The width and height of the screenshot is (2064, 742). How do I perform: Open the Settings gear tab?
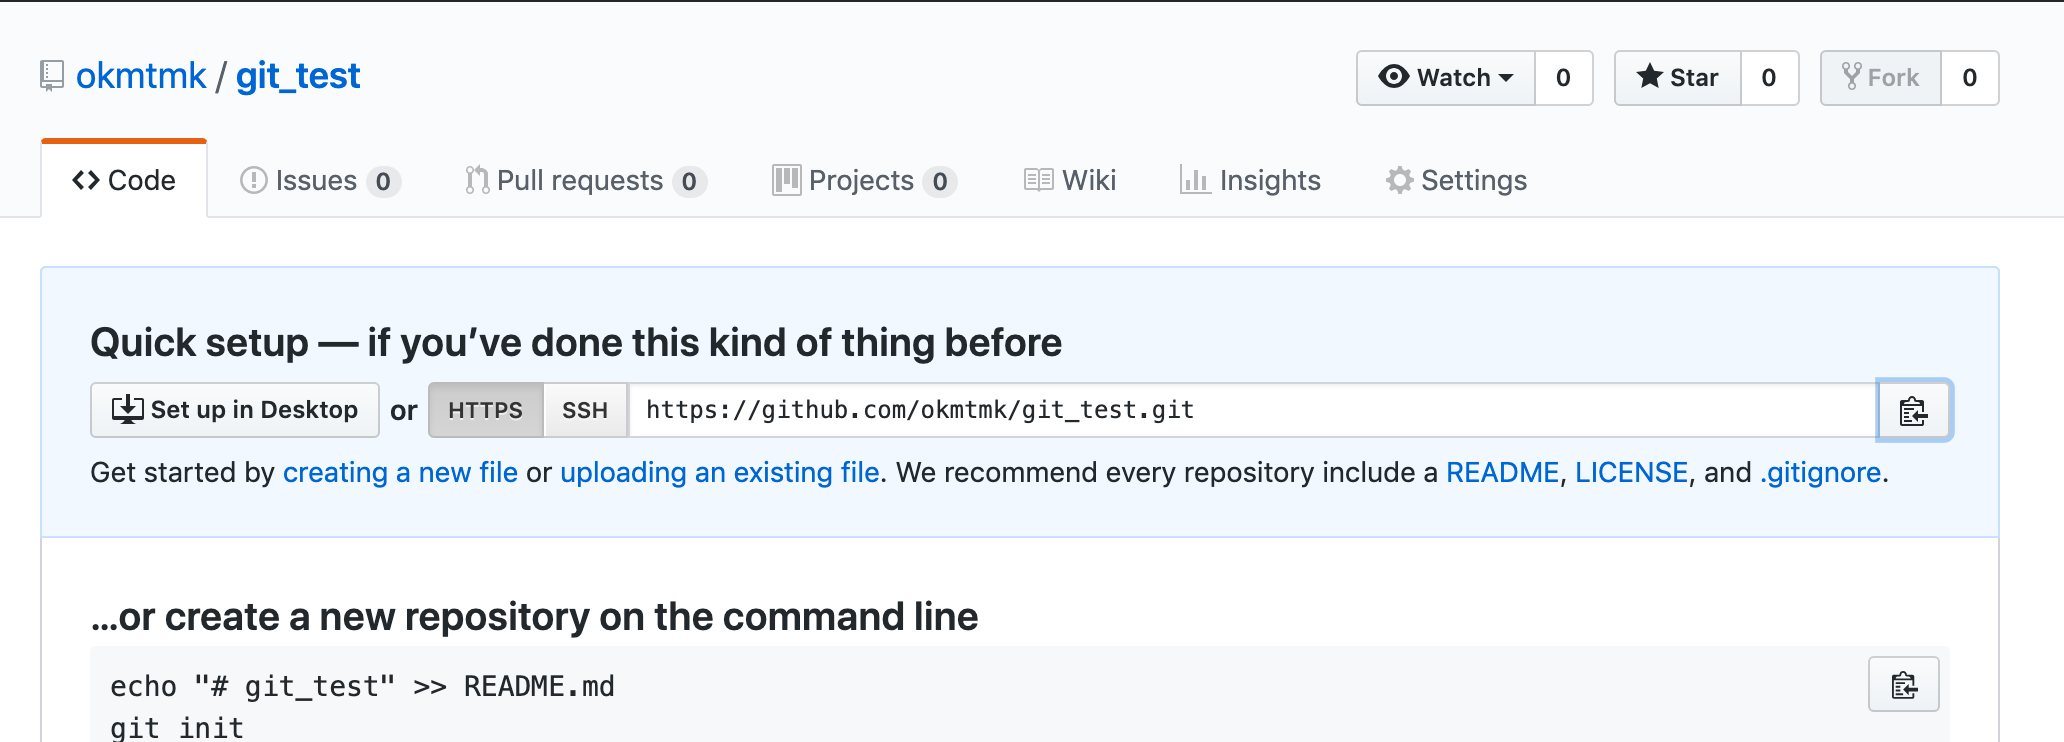1456,180
